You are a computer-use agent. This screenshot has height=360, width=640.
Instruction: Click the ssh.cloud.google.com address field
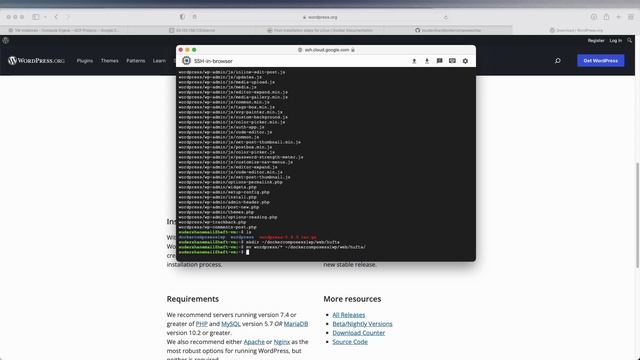pyautogui.click(x=326, y=50)
